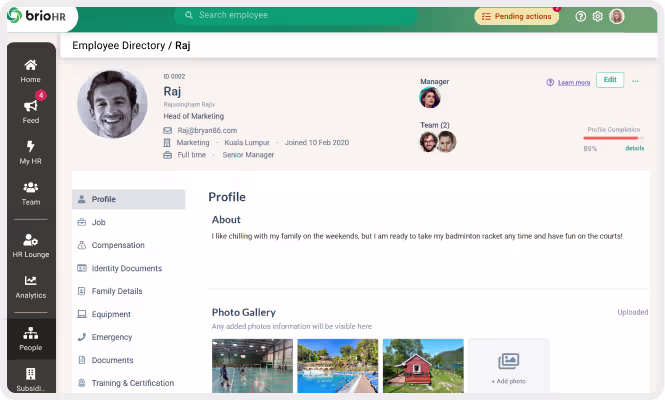Viewport: 665px width, 400px height.
Task: Open the Analytics chart icon
Action: tap(31, 282)
